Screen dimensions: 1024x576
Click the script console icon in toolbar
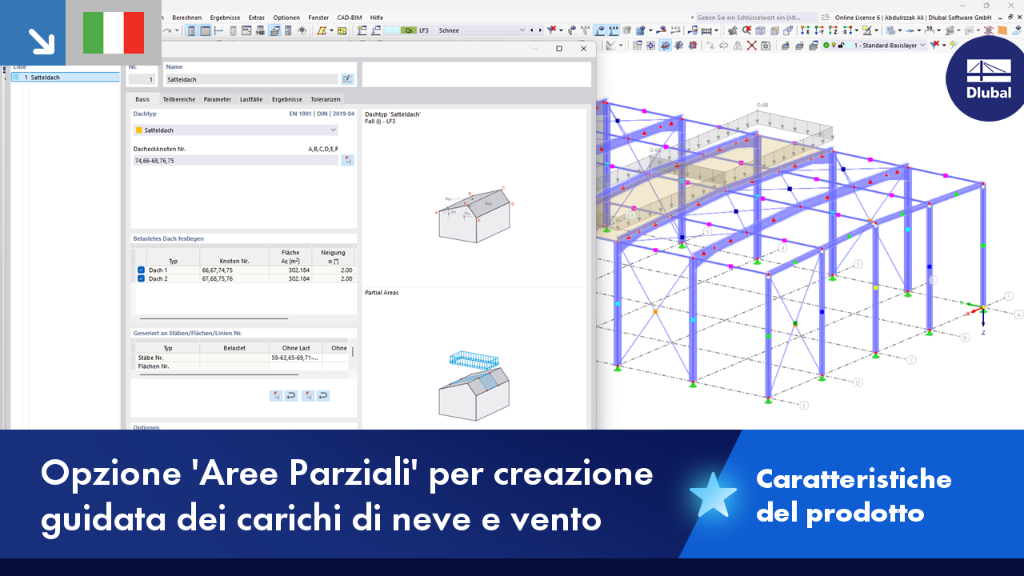[x=246, y=30]
